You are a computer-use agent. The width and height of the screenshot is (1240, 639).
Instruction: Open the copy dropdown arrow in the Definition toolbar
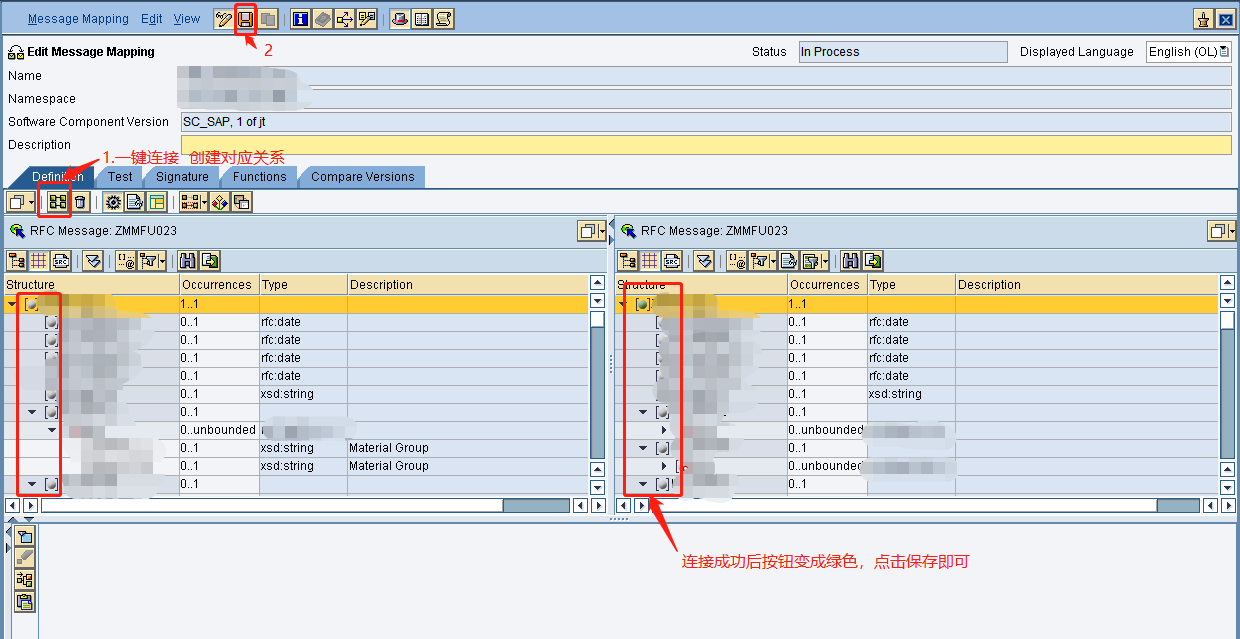click(x=31, y=202)
